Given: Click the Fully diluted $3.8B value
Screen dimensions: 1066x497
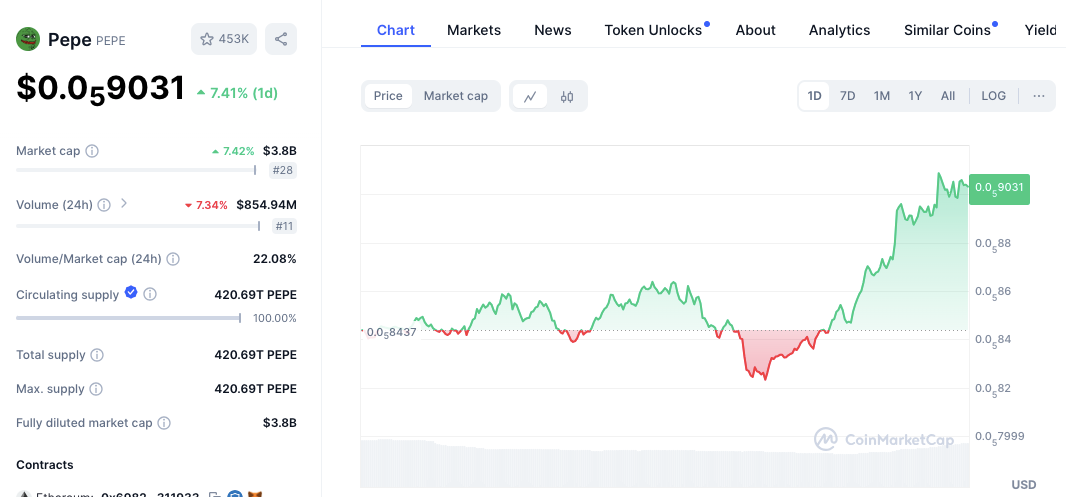Looking at the screenshot, I should click(x=280, y=423).
